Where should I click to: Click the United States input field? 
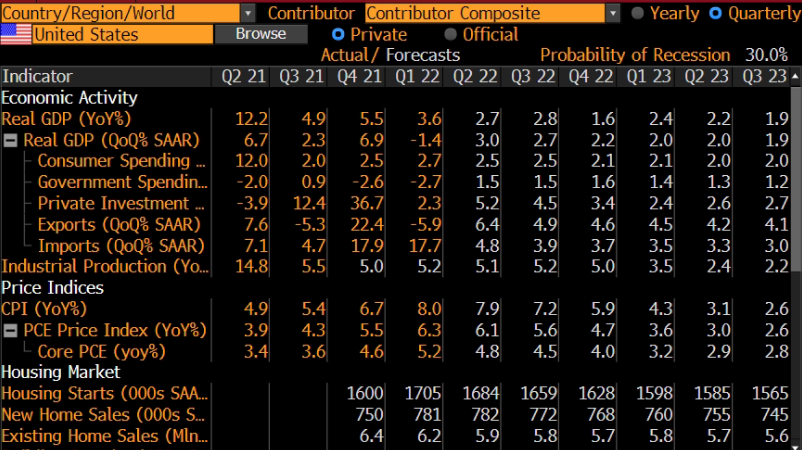[x=123, y=34]
